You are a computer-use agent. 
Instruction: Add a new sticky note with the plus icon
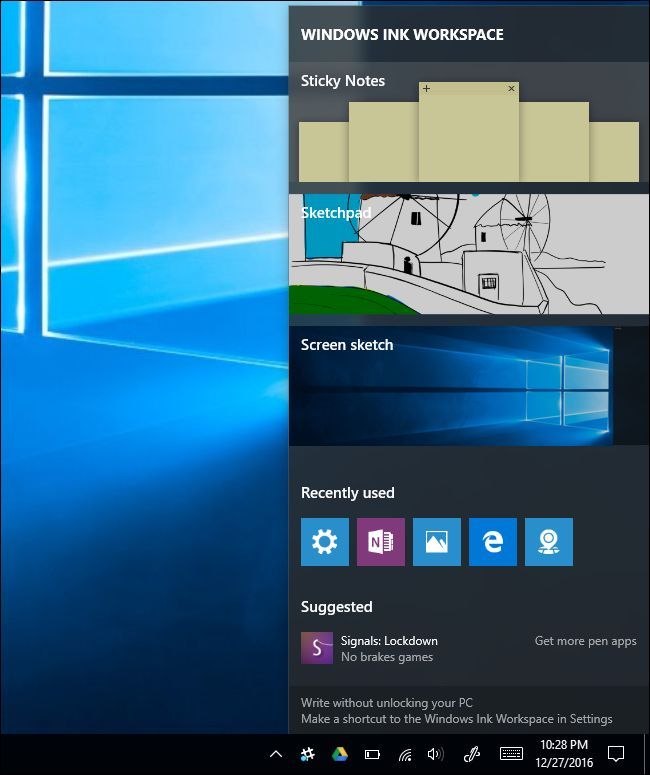[x=426, y=88]
